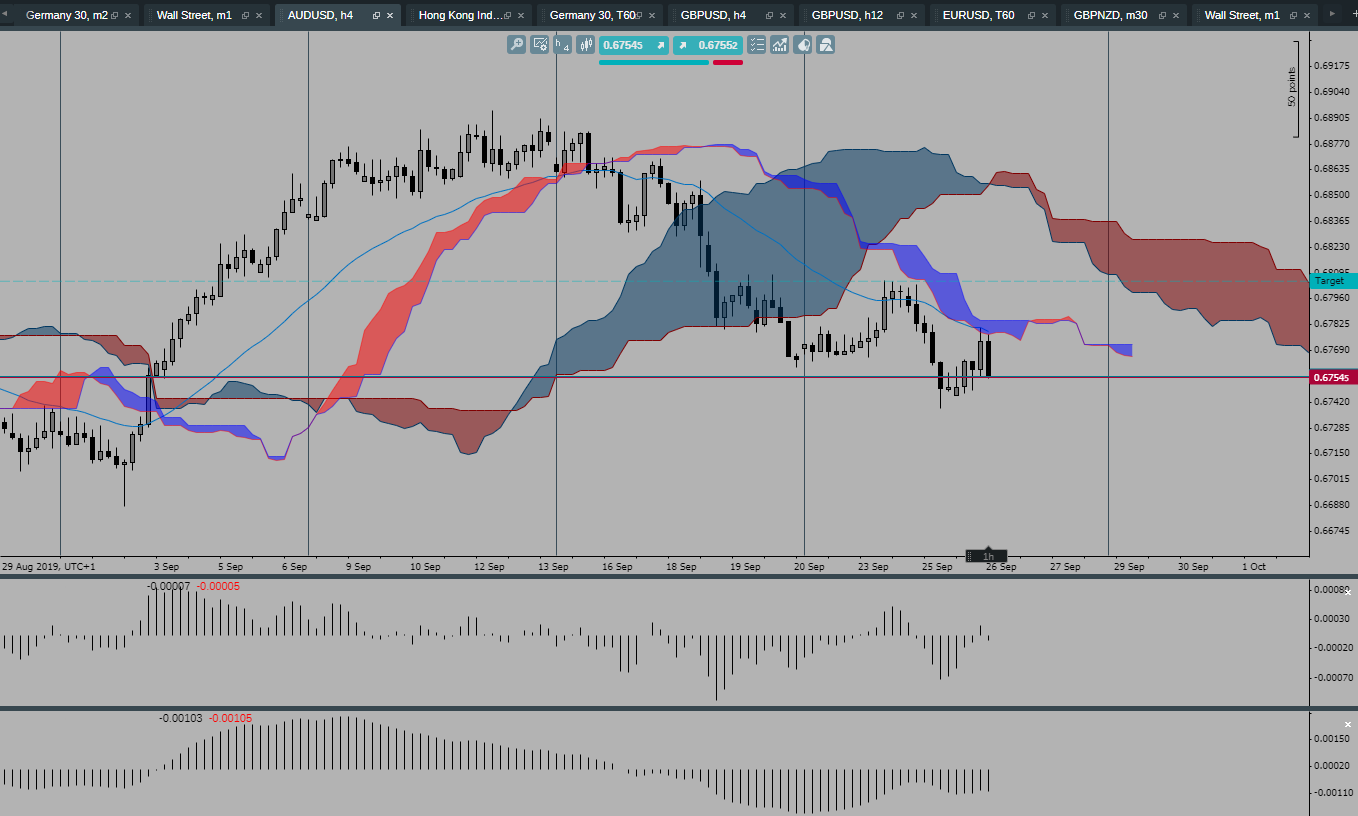Detach the GBPUSD, h4 chart
Image resolution: width=1358 pixels, height=816 pixels.
(x=770, y=16)
